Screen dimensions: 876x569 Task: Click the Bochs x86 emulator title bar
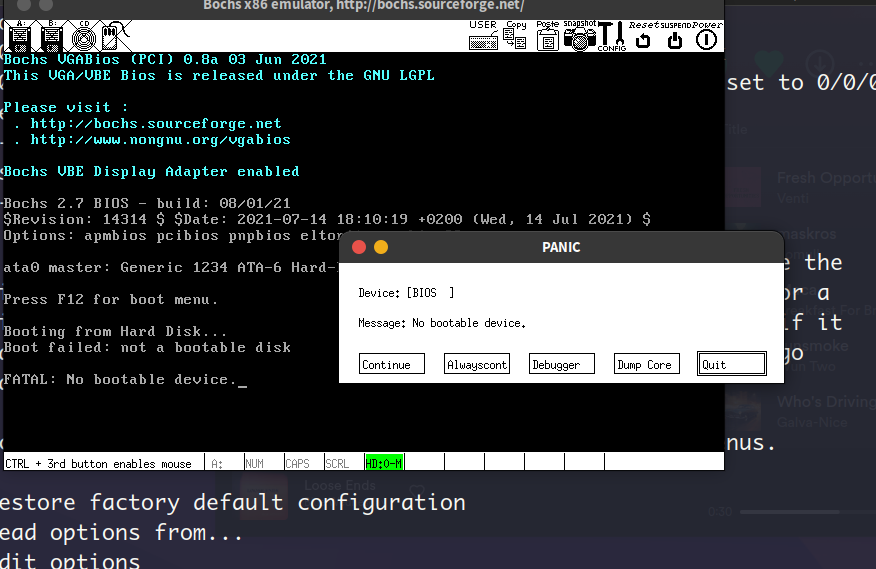click(x=364, y=6)
